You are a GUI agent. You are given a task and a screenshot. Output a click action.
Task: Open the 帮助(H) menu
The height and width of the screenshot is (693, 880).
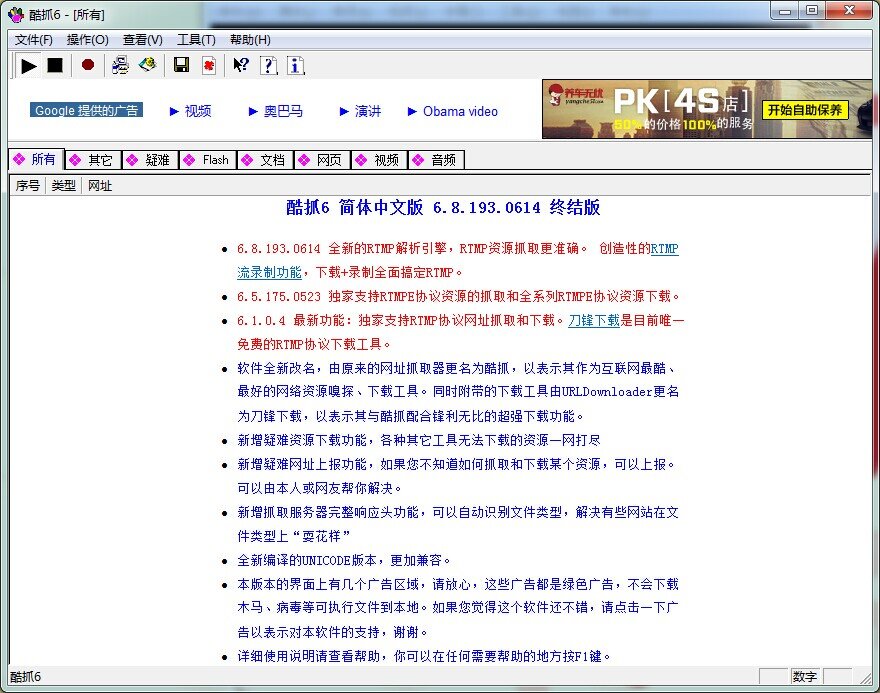click(x=250, y=40)
